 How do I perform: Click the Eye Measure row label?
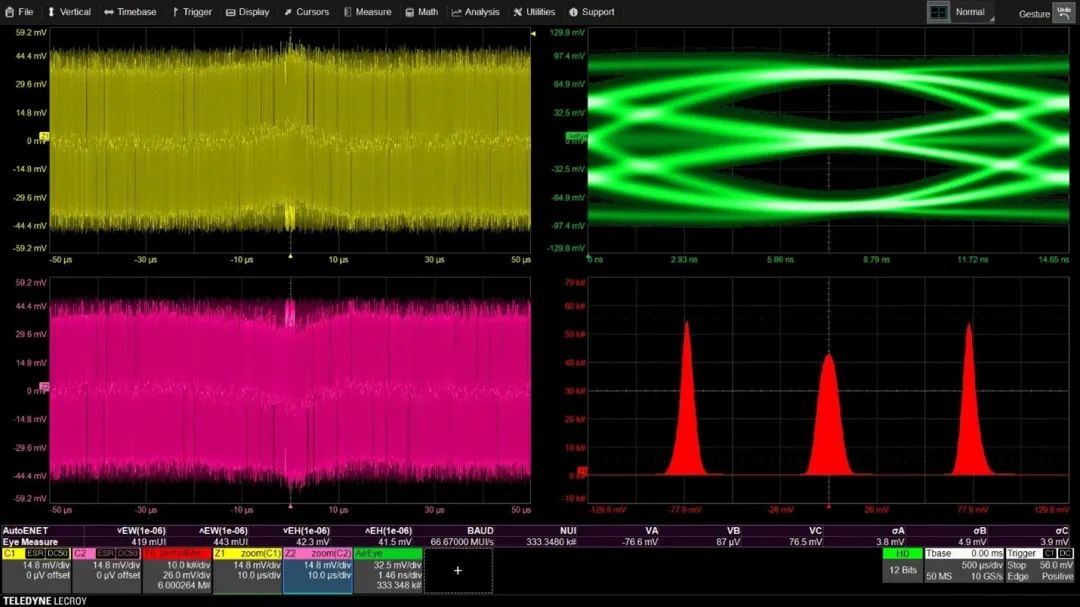[30, 542]
